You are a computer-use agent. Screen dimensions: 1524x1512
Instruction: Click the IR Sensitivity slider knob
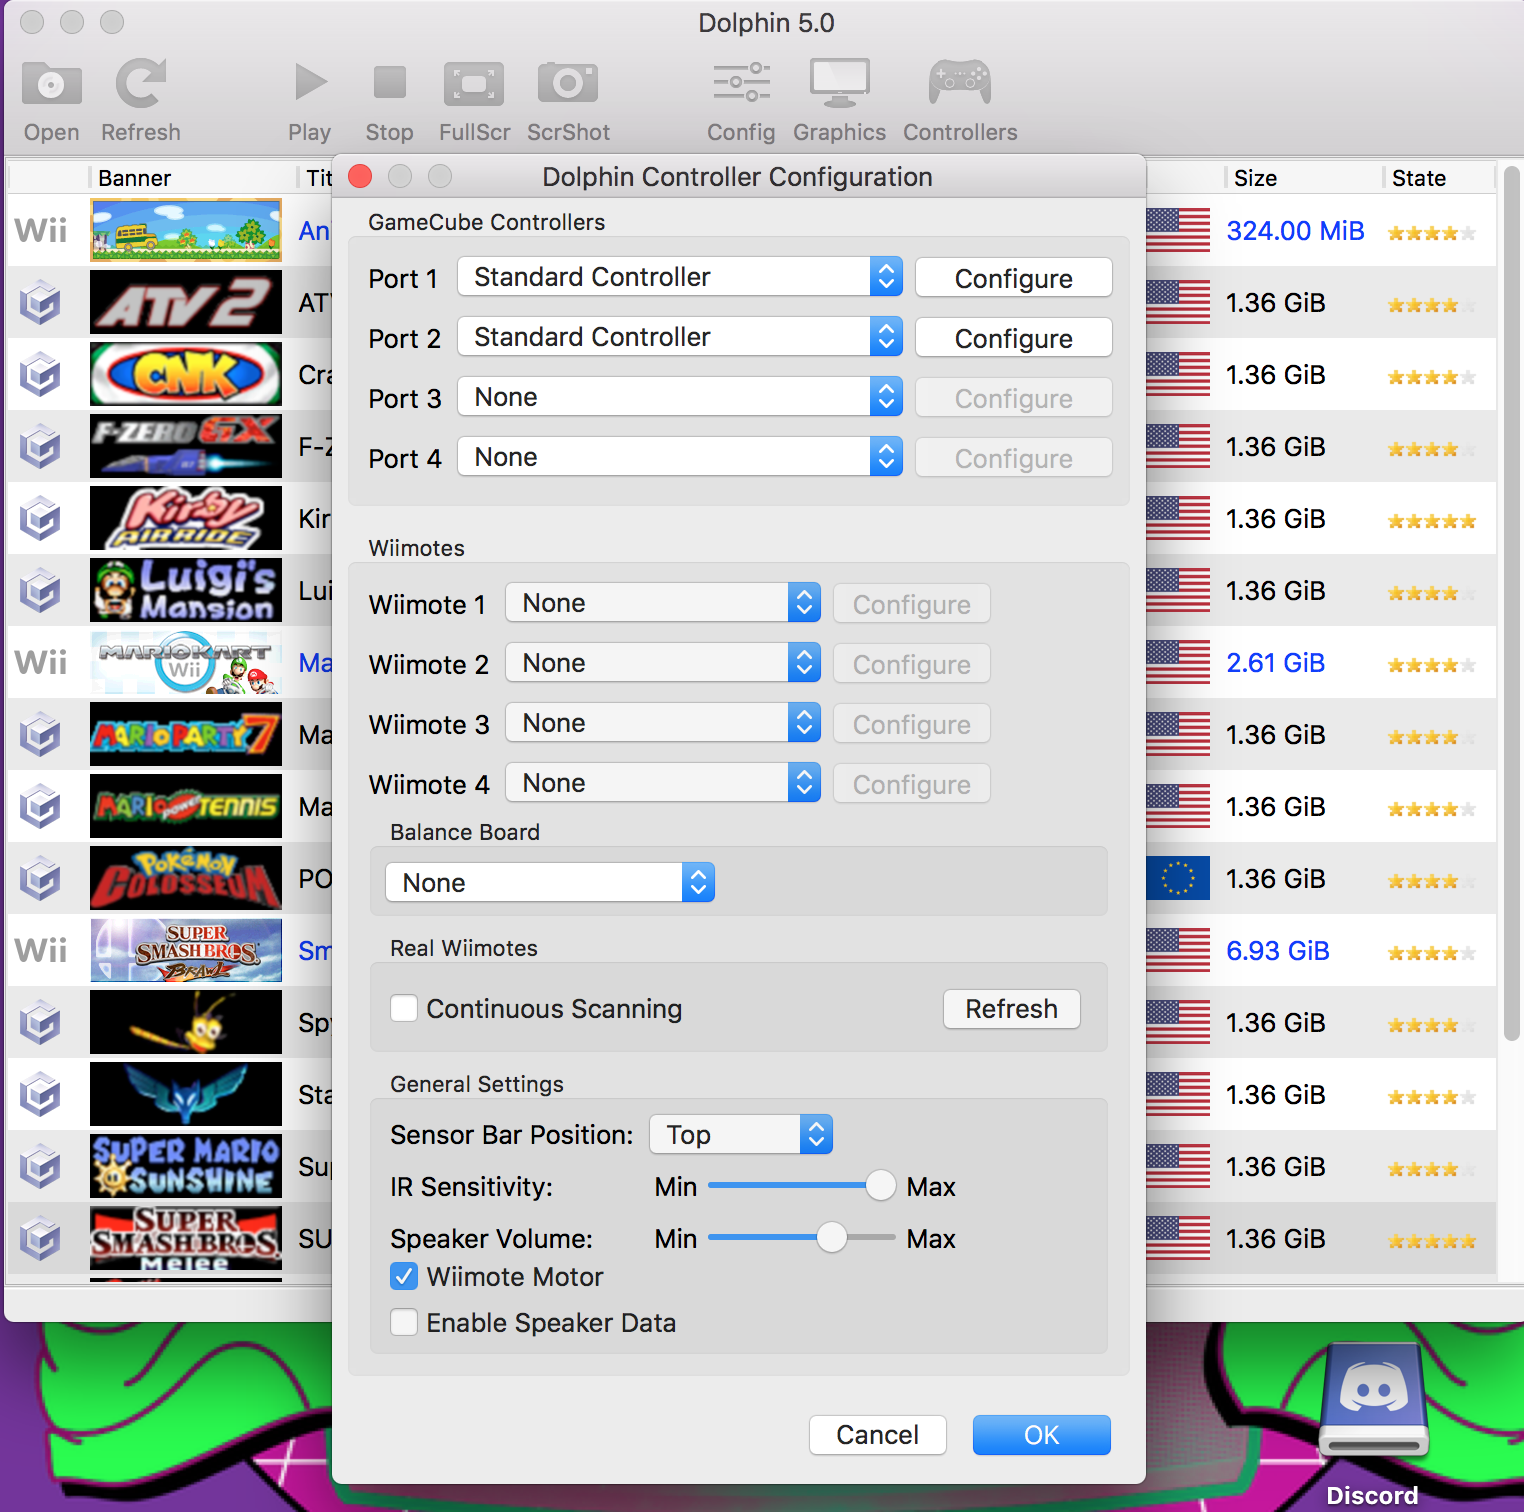(881, 1185)
